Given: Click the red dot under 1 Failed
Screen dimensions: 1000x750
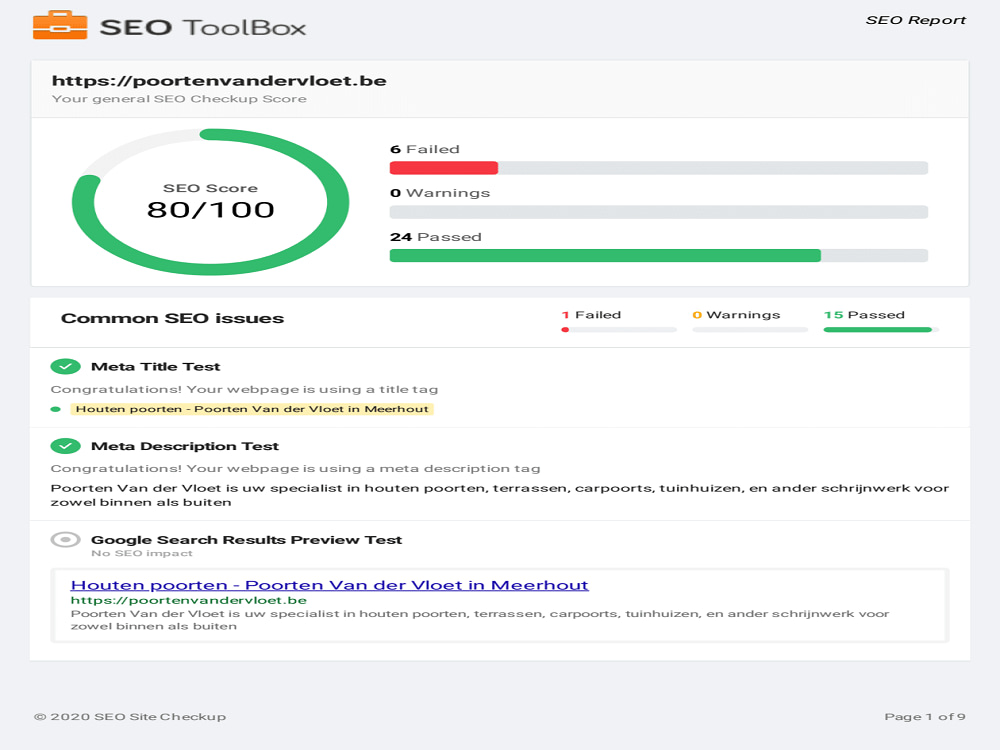Looking at the screenshot, I should [565, 330].
